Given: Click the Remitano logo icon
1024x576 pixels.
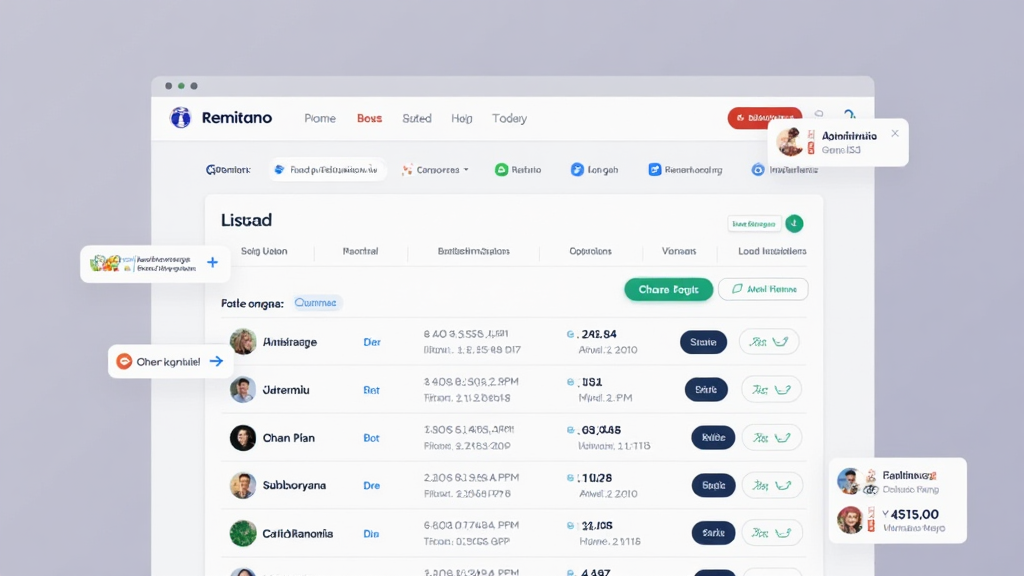Looking at the screenshot, I should click(x=181, y=118).
